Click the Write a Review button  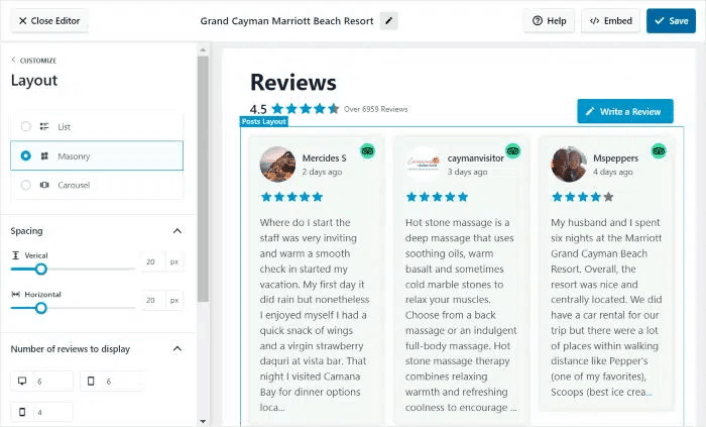pyautogui.click(x=625, y=111)
